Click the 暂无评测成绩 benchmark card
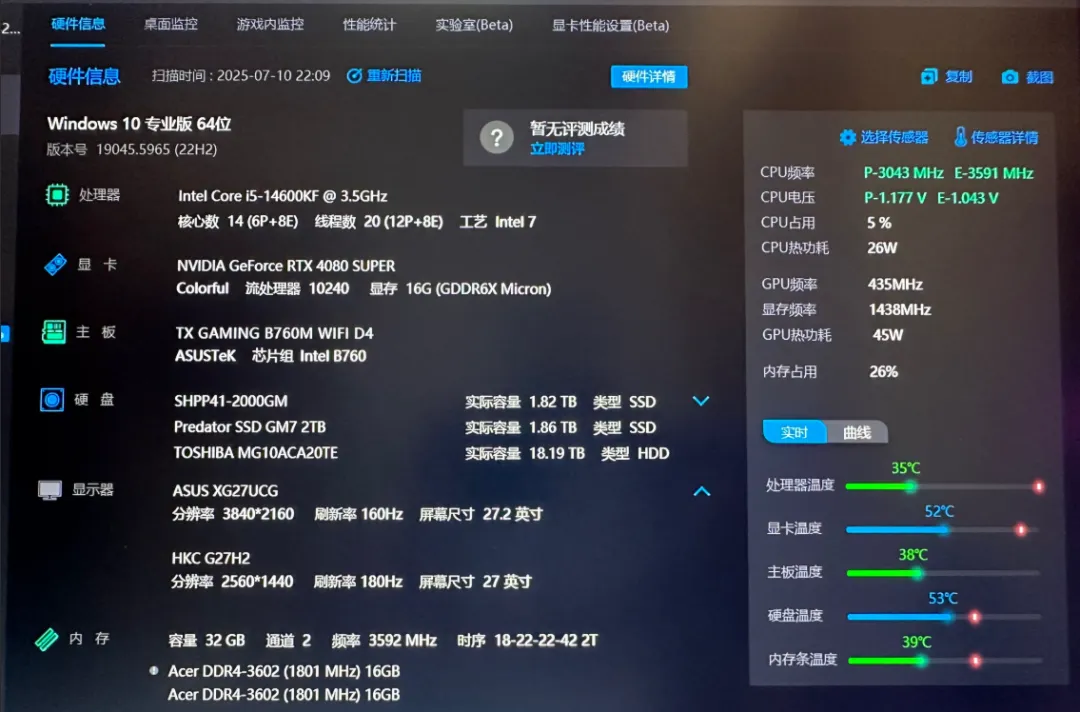This screenshot has height=712, width=1080. point(575,138)
